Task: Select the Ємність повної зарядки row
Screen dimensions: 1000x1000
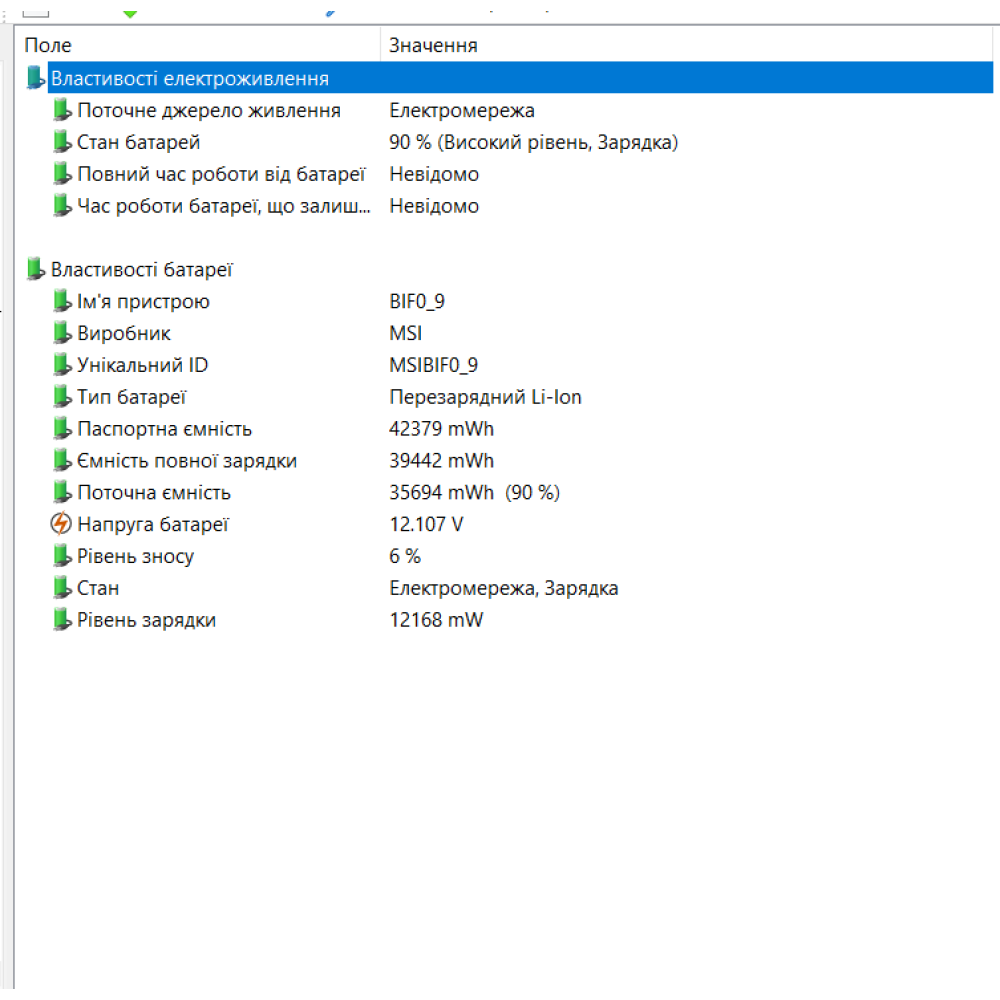Action: 186,461
